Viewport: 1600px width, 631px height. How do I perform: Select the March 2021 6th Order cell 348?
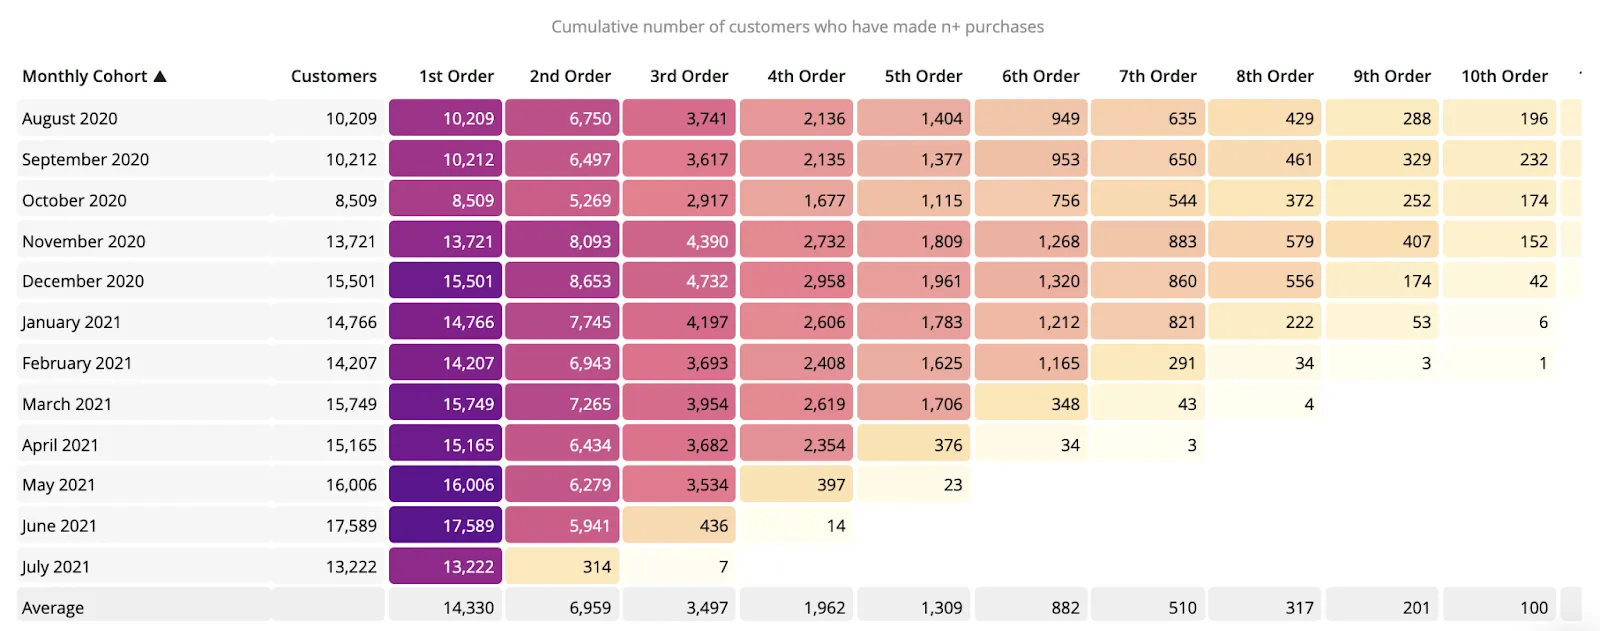pos(1030,404)
